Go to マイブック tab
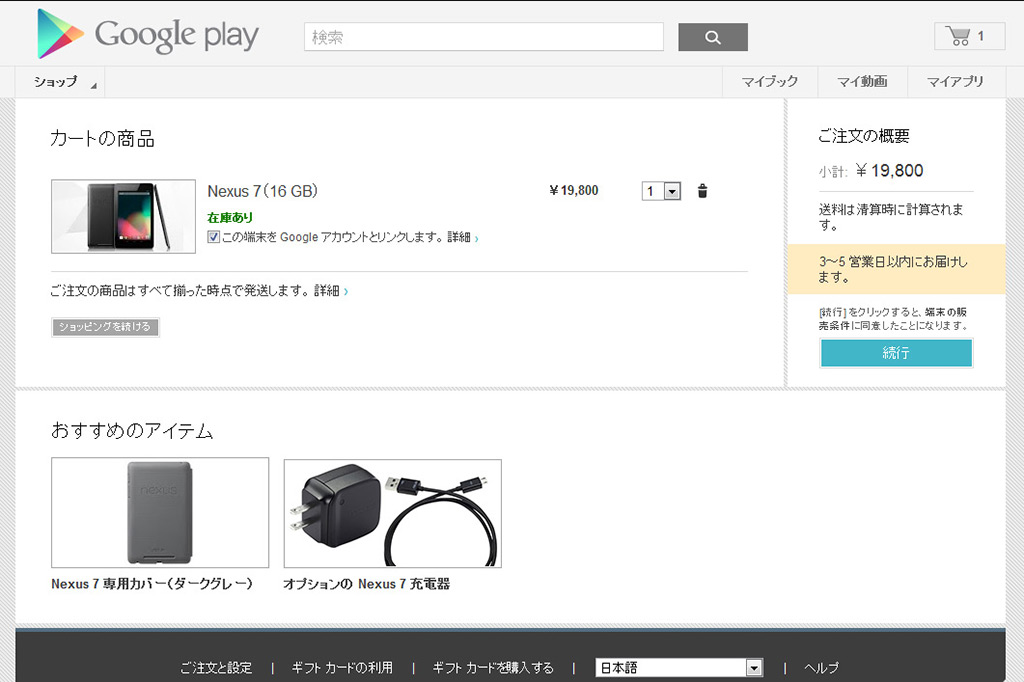1024x682 pixels. tap(769, 82)
